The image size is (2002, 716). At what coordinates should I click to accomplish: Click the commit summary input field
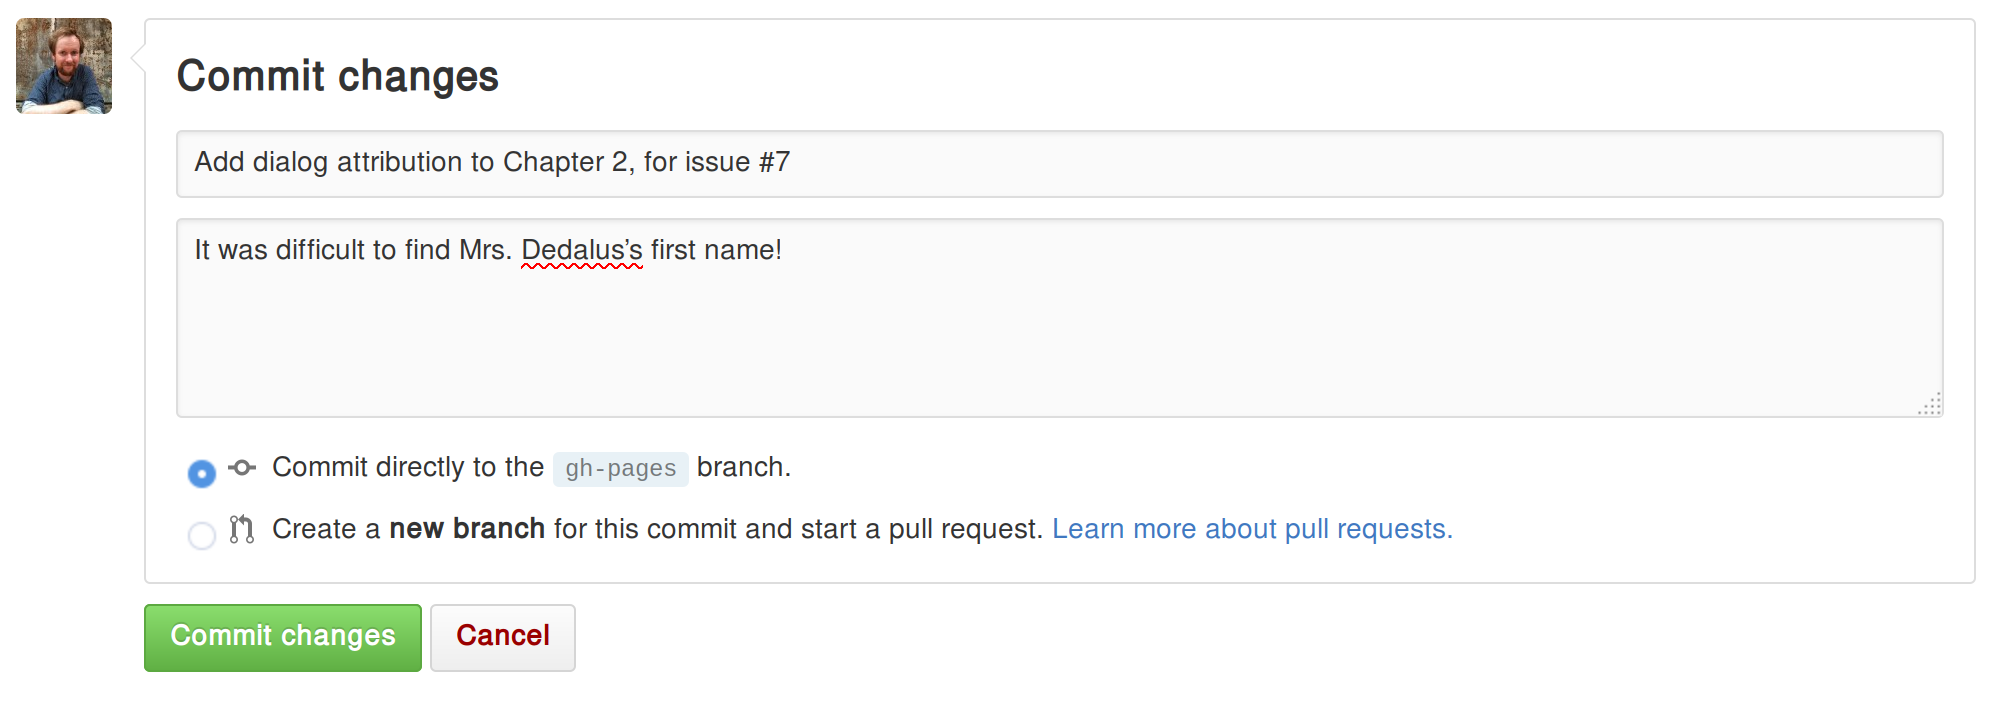click(1060, 164)
